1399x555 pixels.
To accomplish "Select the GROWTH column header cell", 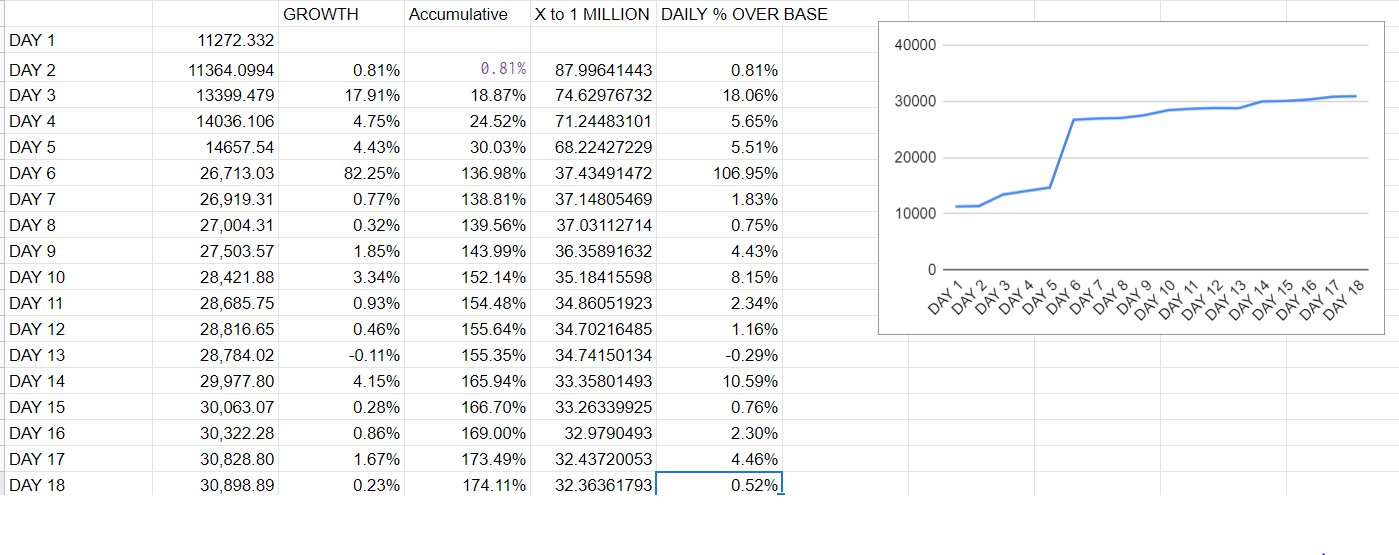I will pyautogui.click(x=341, y=15).
